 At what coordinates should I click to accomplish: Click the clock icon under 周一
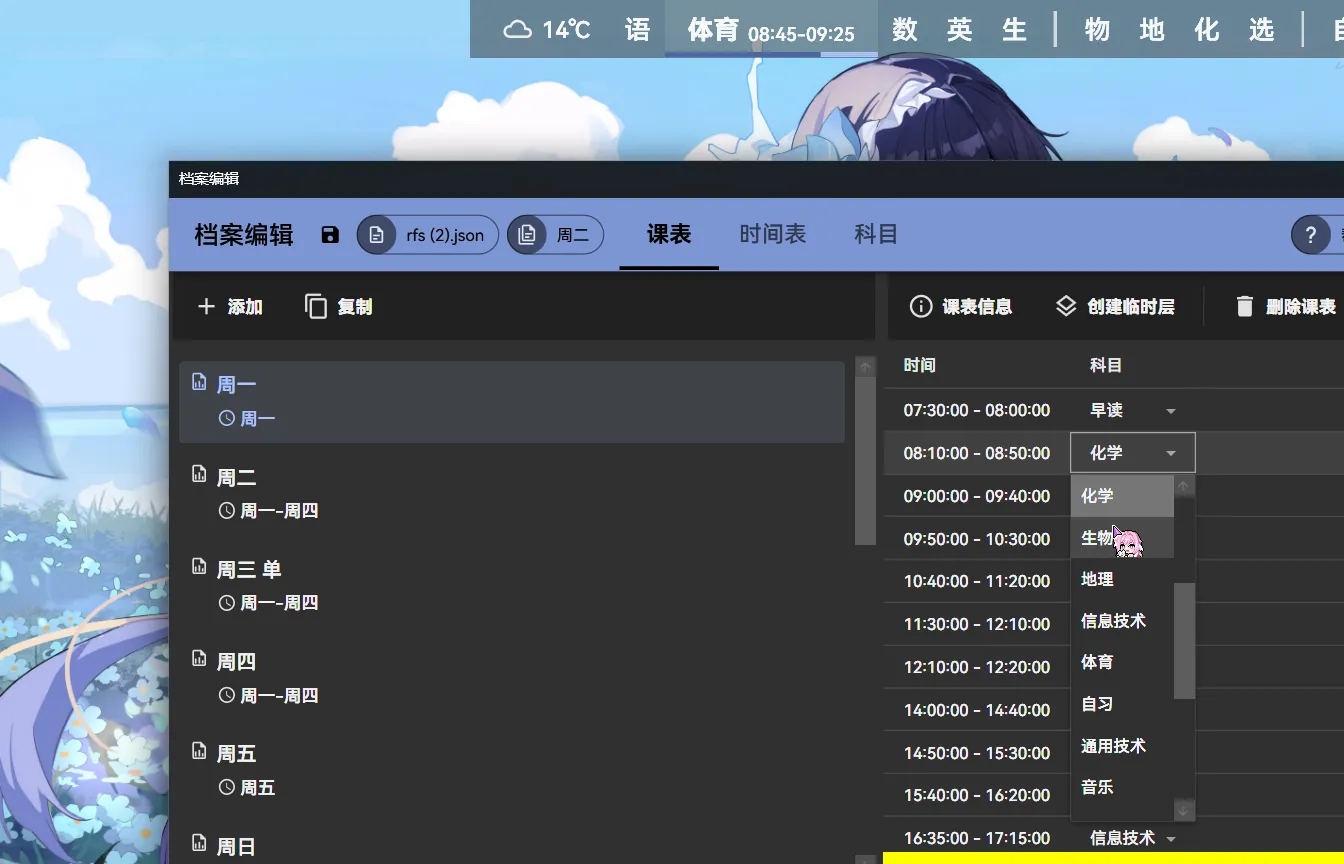227,418
